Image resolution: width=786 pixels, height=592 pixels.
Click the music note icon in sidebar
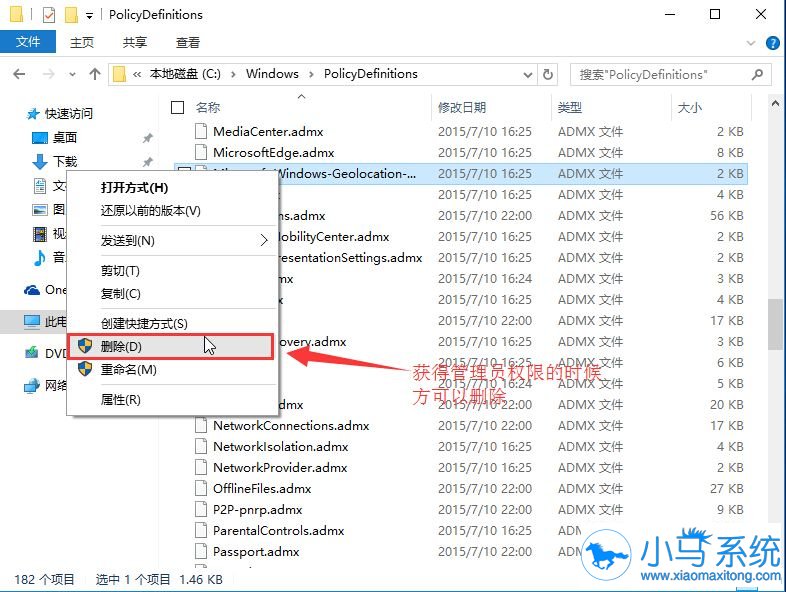point(39,257)
